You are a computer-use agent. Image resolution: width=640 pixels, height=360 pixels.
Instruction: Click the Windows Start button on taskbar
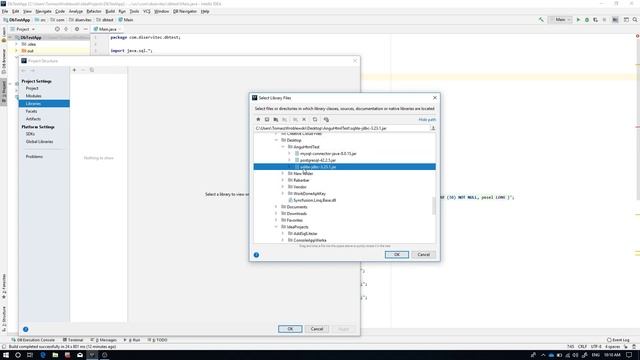6,355
